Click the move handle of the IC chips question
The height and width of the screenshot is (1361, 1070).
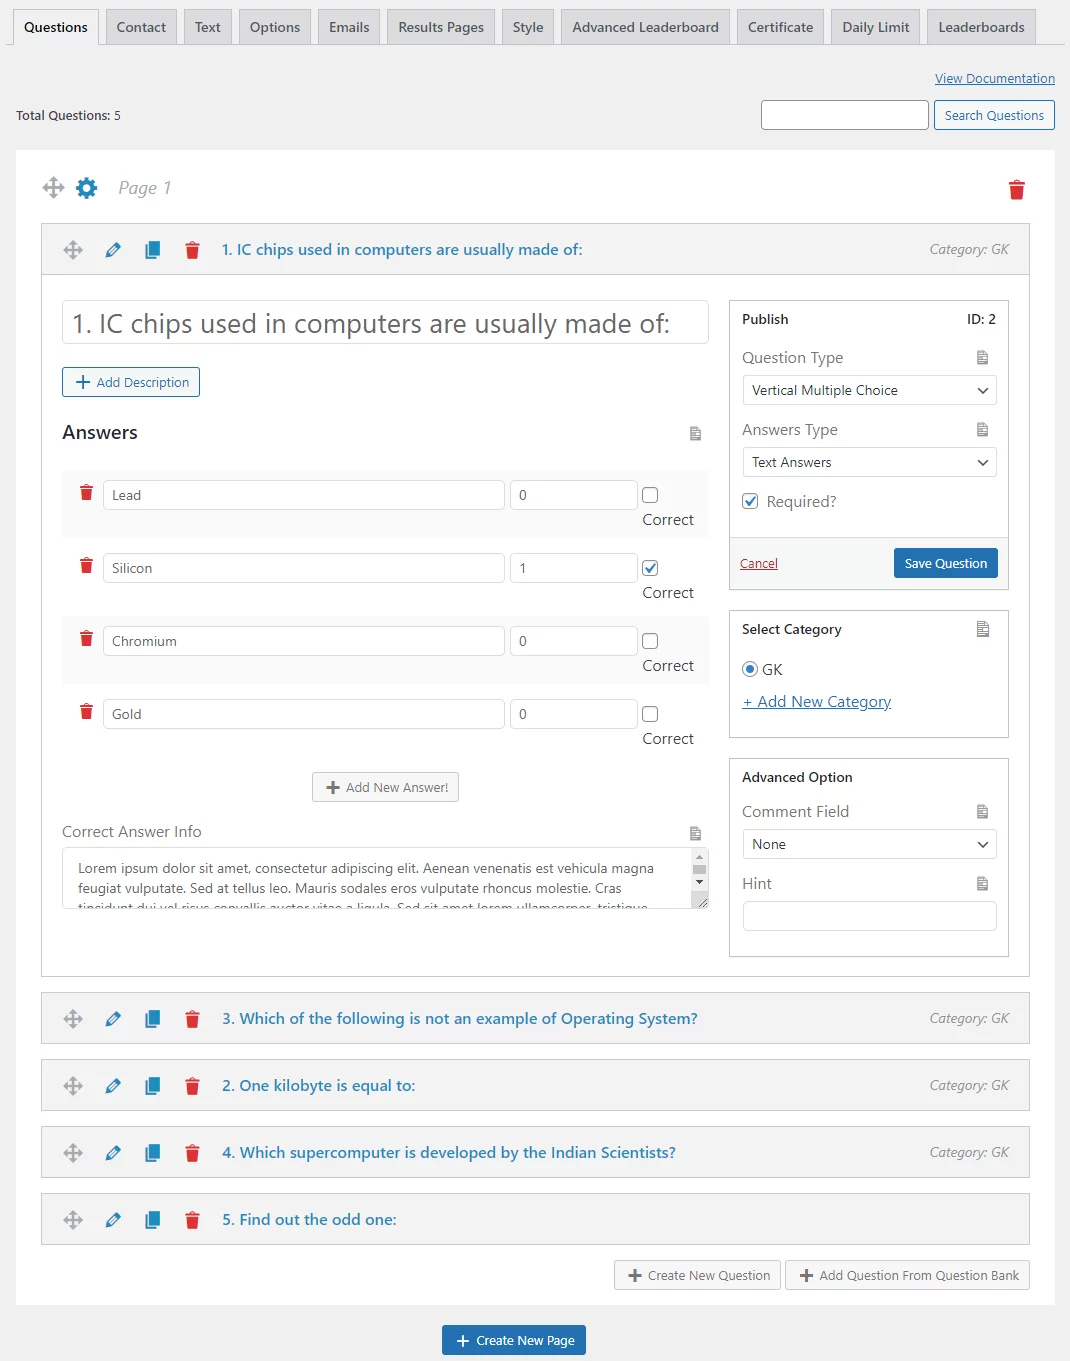pyautogui.click(x=73, y=250)
